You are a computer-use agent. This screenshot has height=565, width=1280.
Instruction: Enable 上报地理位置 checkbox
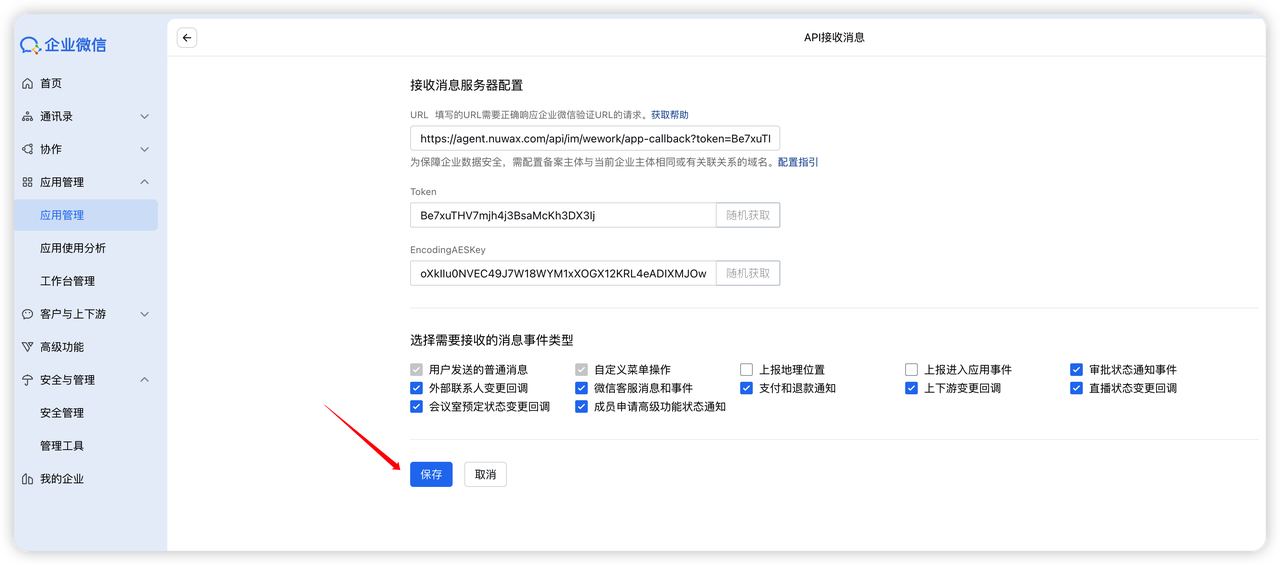pyautogui.click(x=747, y=370)
